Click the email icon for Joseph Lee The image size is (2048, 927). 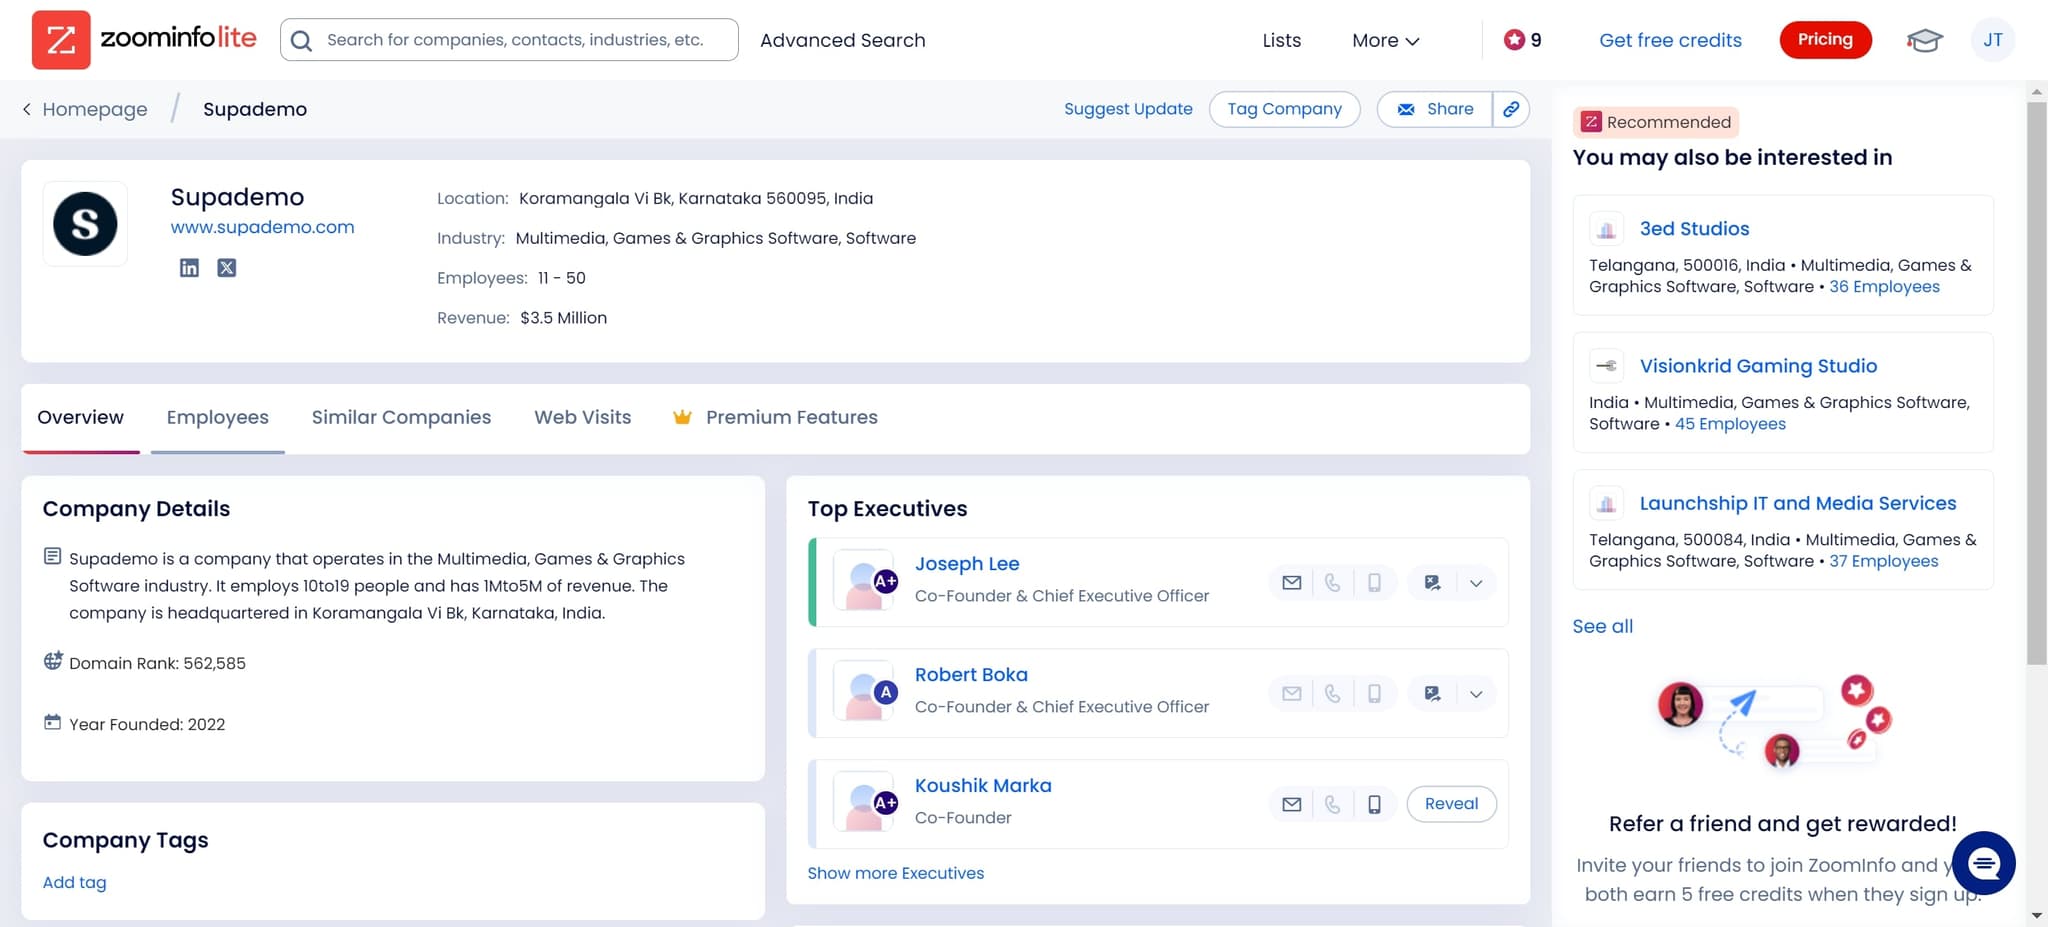point(1291,582)
